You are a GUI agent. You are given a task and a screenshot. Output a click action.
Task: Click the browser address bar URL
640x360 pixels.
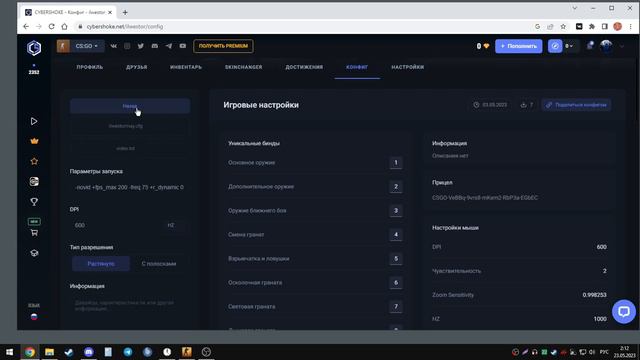[x=124, y=27]
